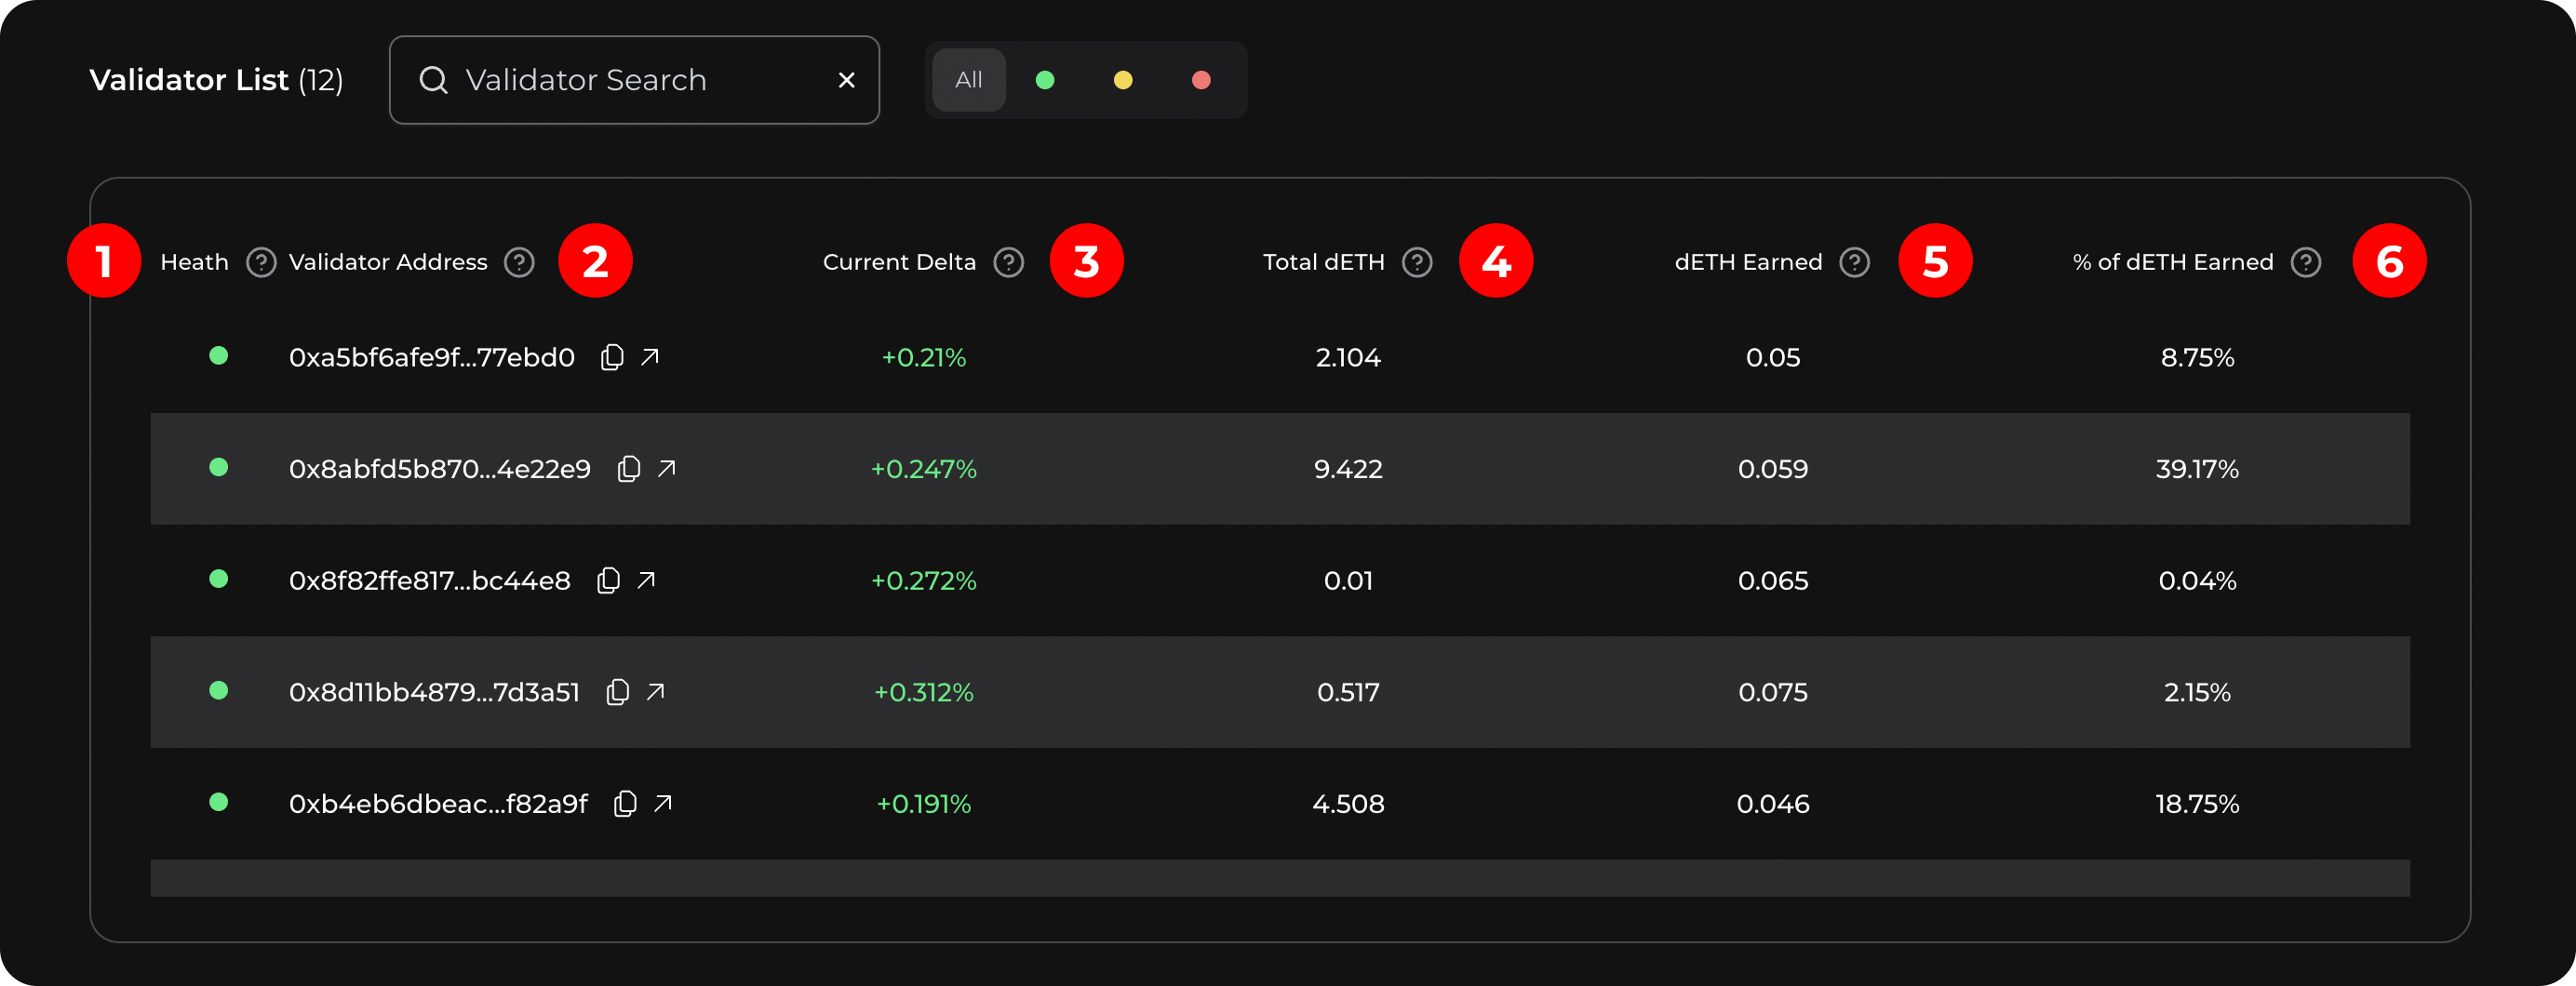The image size is (2576, 986).
Task: Open help tooltip for dETH Earned column
Action: point(1854,262)
